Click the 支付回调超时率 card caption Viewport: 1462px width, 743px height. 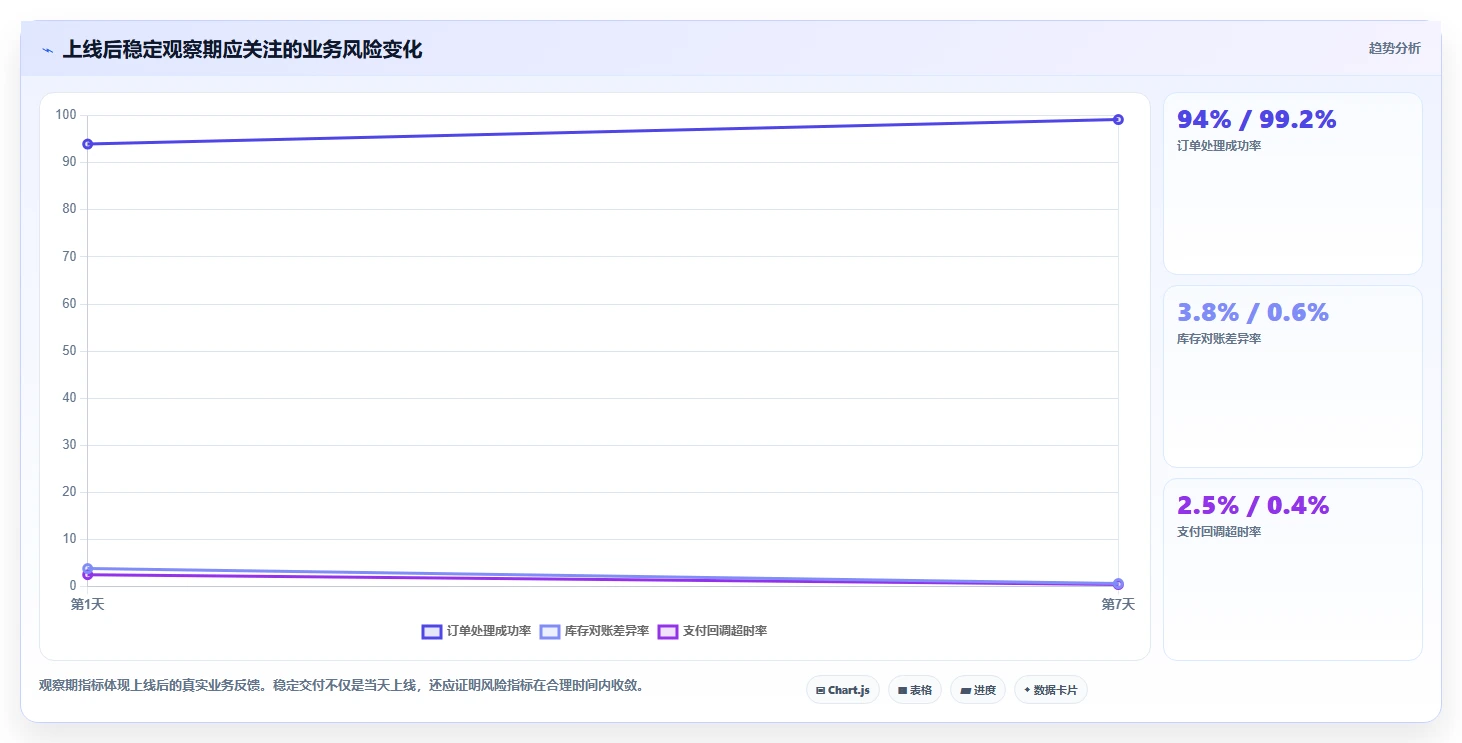click(1219, 532)
